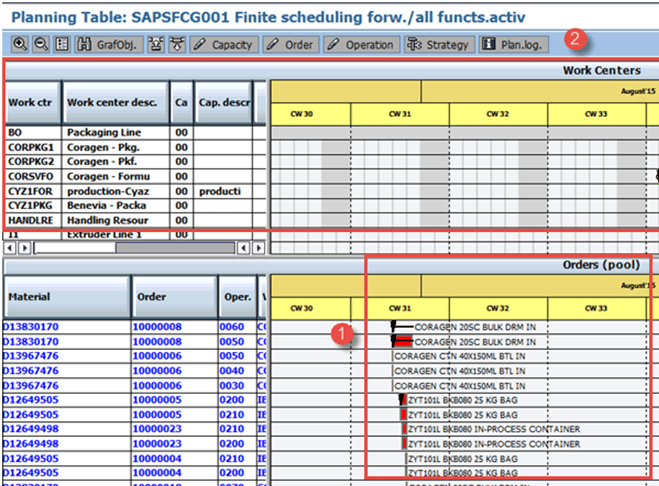
Task: Click the dispatch icon after GrafObj.
Action: [158, 44]
